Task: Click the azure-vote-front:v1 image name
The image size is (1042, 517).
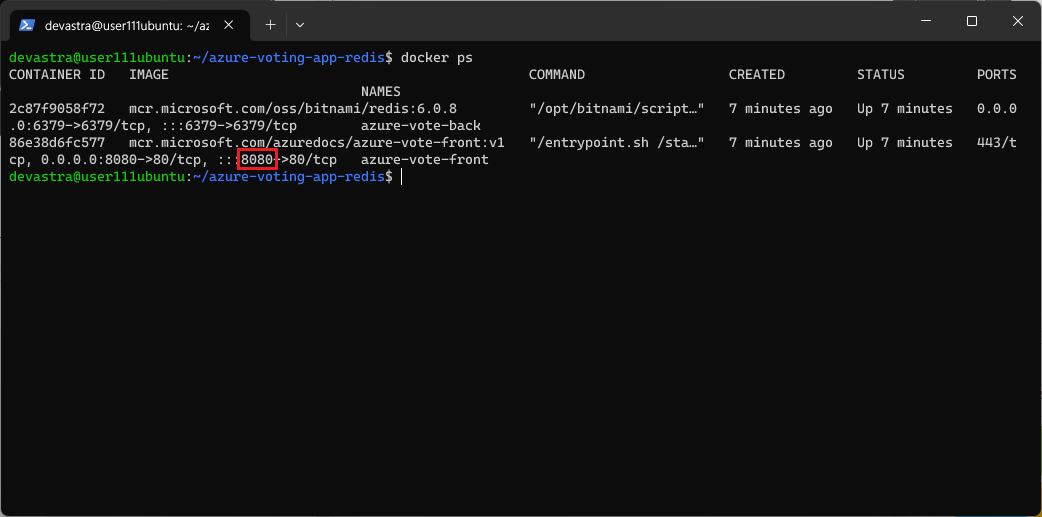Action: [x=317, y=143]
